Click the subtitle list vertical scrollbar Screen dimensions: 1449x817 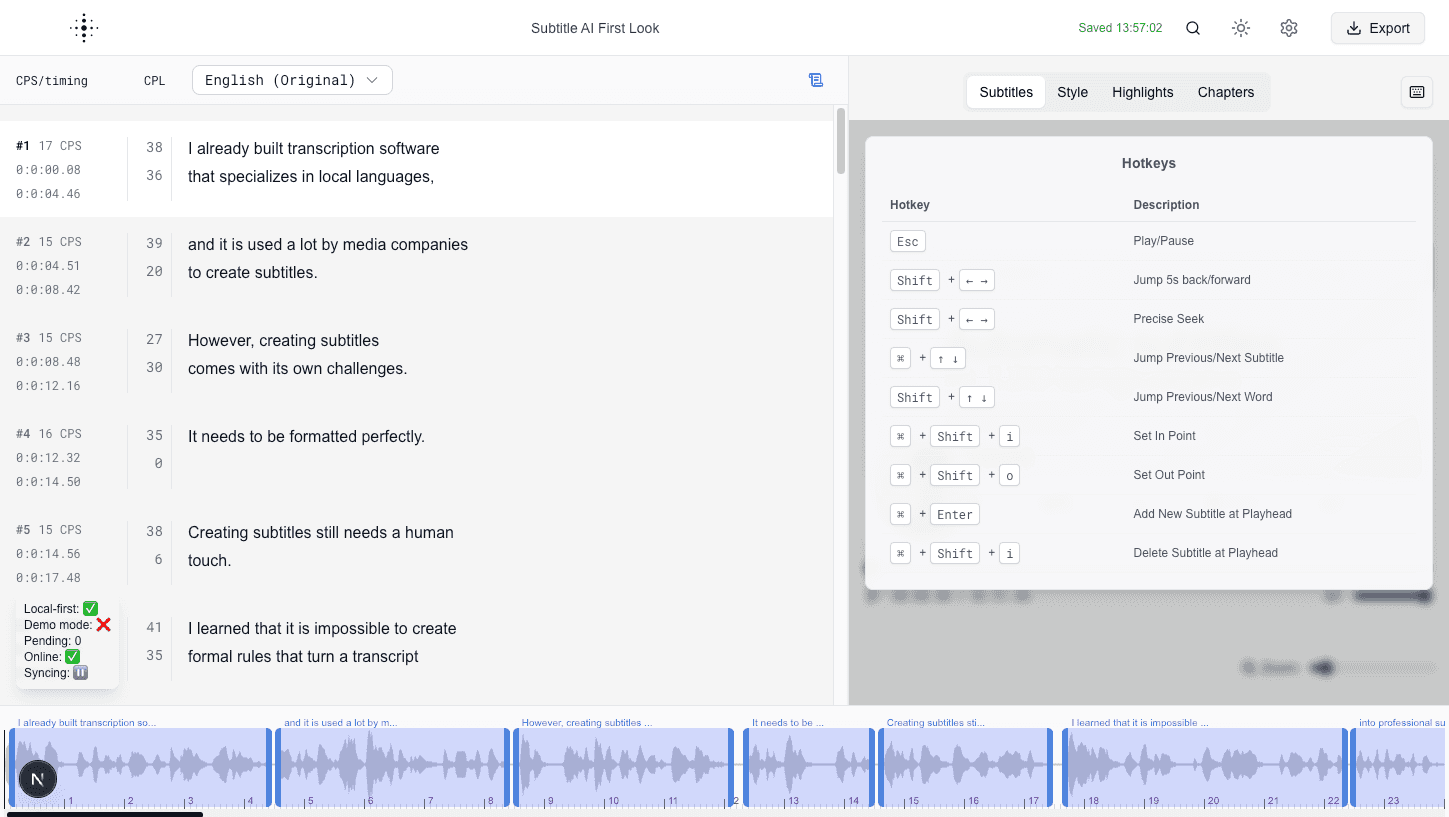click(x=841, y=140)
